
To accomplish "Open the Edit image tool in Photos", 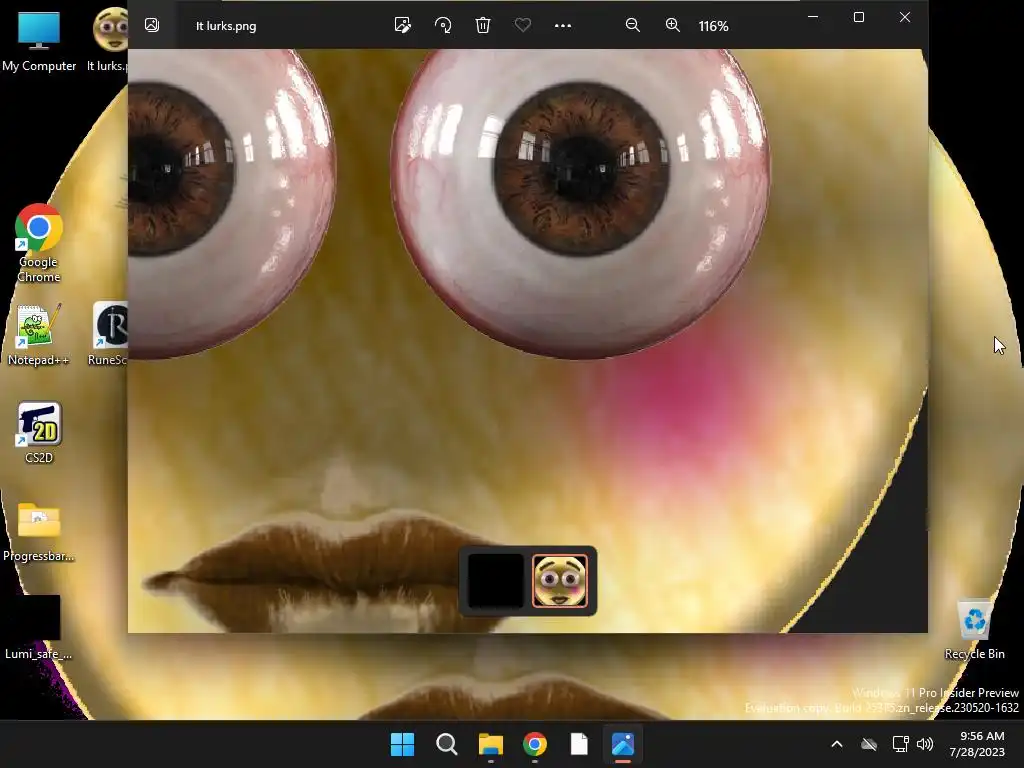I will pyautogui.click(x=402, y=25).
